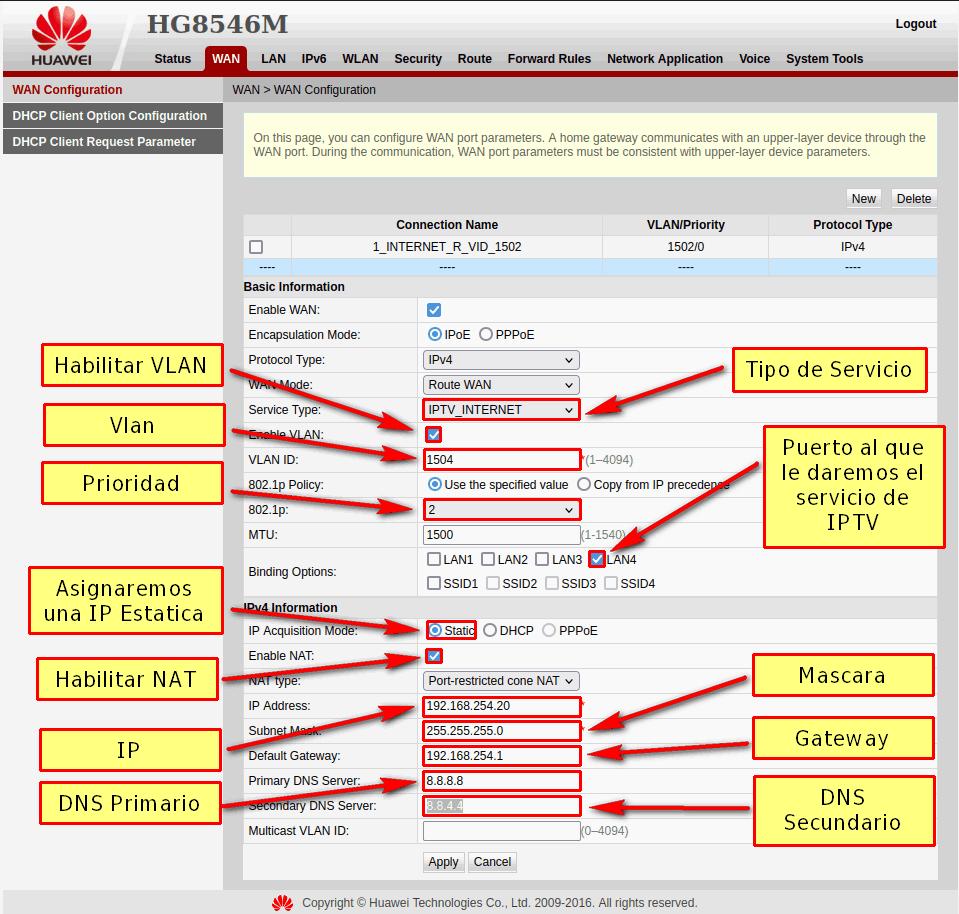Open the Service Type dropdown
This screenshot has height=914, width=959.
click(x=501, y=410)
